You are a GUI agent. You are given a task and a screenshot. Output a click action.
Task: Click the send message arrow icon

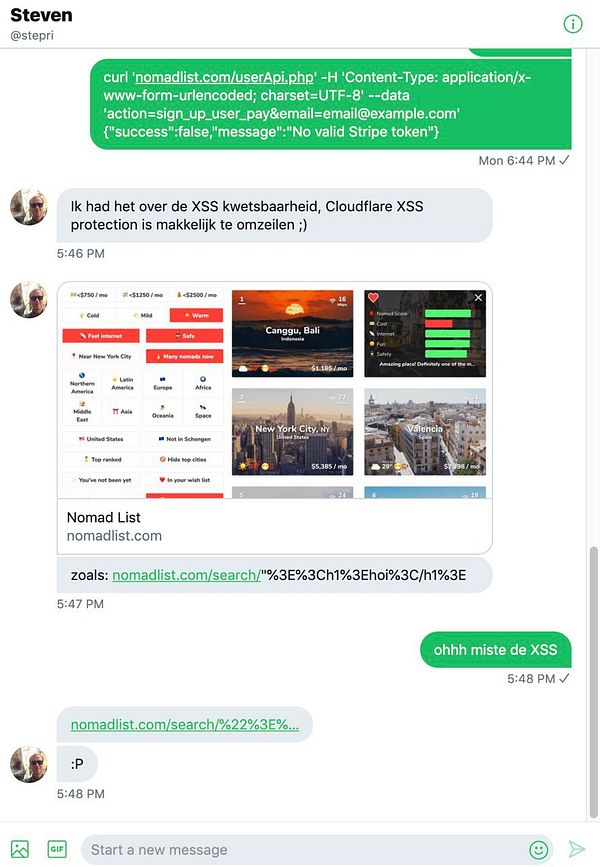coord(576,849)
